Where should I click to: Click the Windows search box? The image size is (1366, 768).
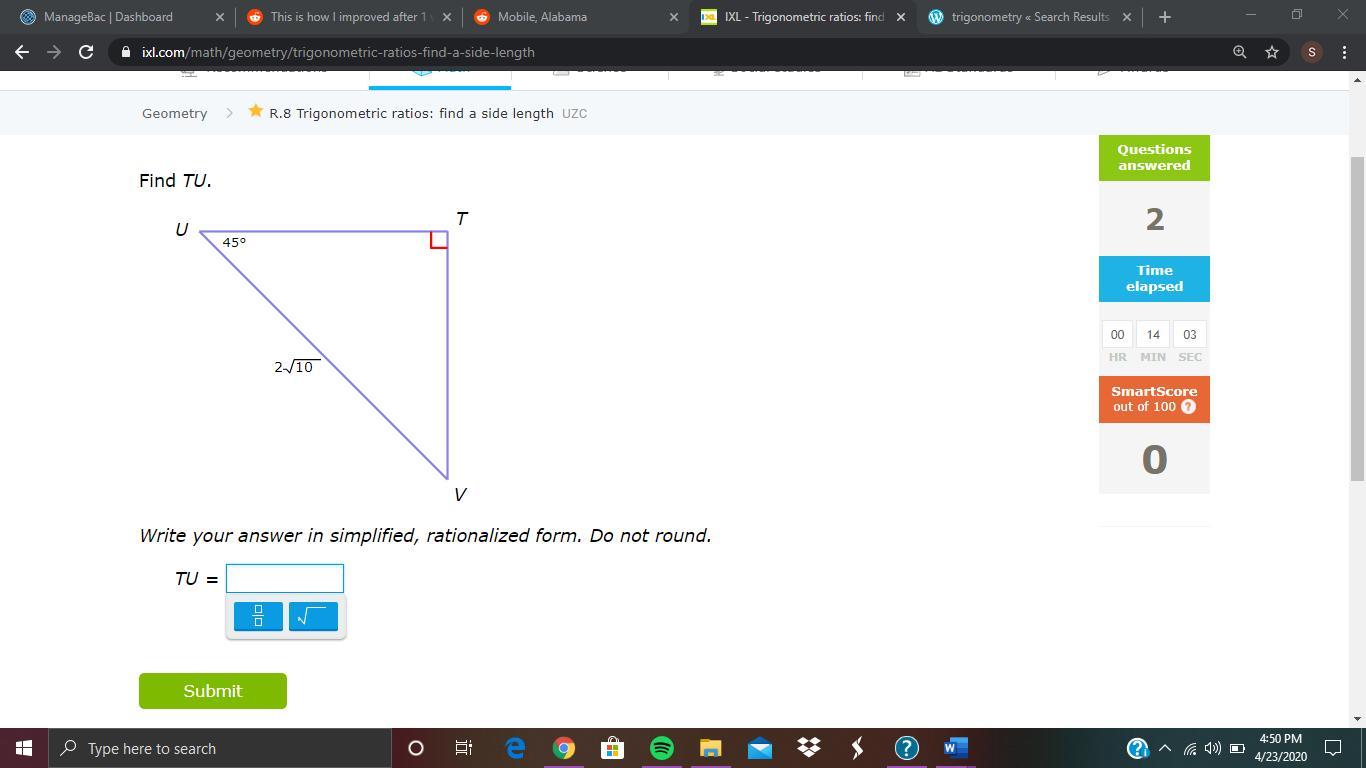point(220,748)
